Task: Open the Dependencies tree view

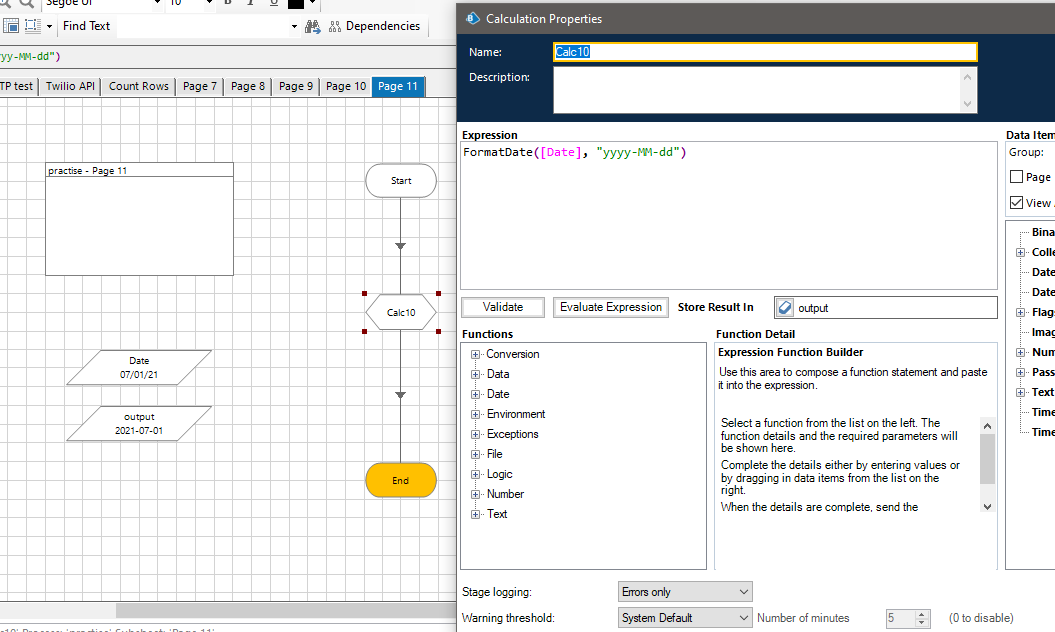Action: [x=374, y=26]
